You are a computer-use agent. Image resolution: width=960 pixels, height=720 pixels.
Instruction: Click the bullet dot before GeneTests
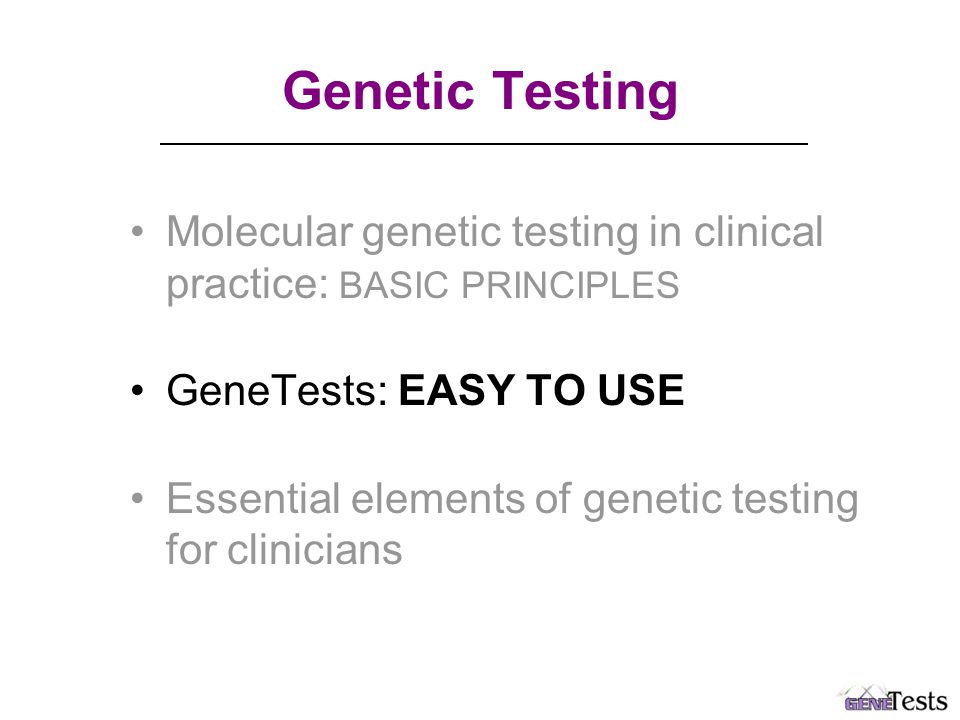pos(137,390)
